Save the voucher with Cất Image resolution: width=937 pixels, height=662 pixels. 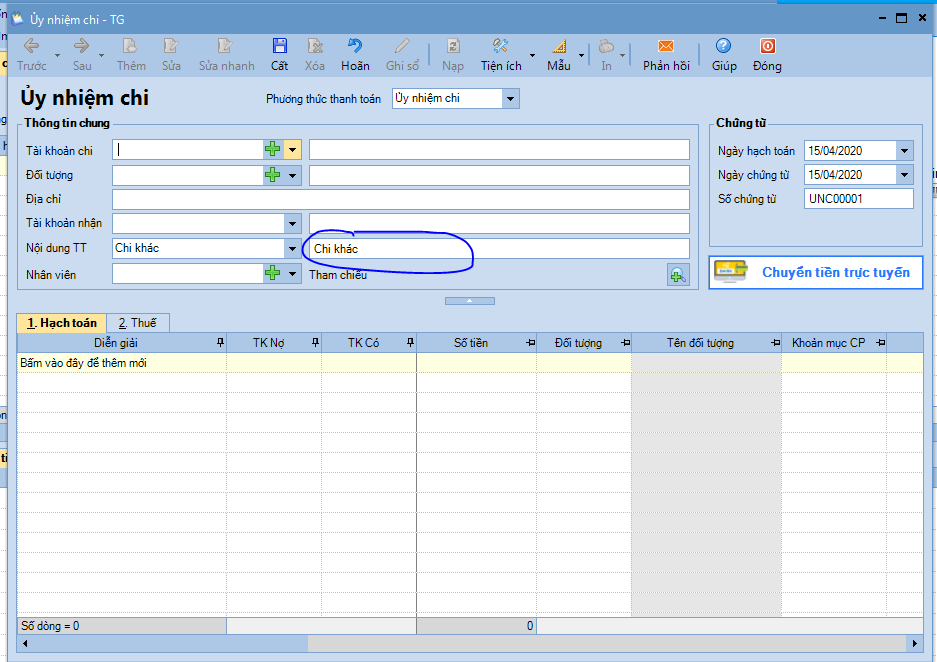[x=279, y=55]
